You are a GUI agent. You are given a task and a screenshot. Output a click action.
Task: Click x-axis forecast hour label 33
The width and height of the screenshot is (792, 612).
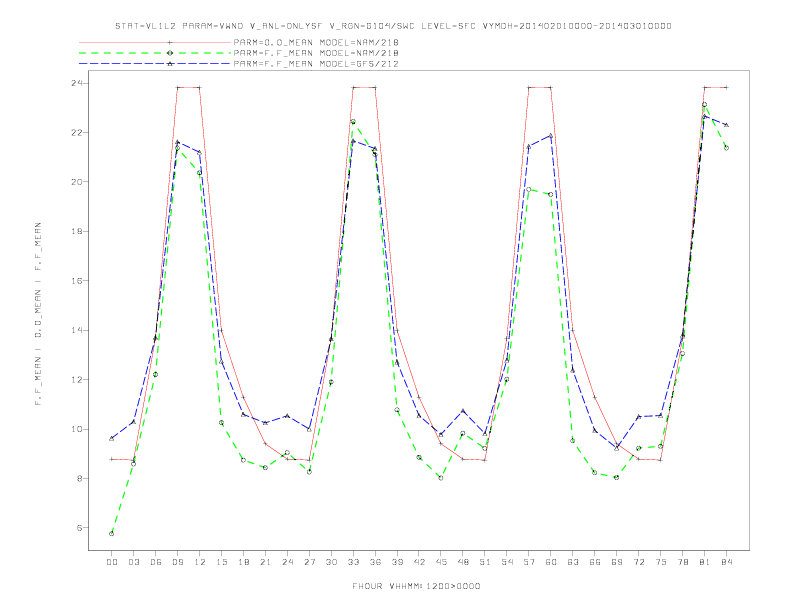pos(353,562)
